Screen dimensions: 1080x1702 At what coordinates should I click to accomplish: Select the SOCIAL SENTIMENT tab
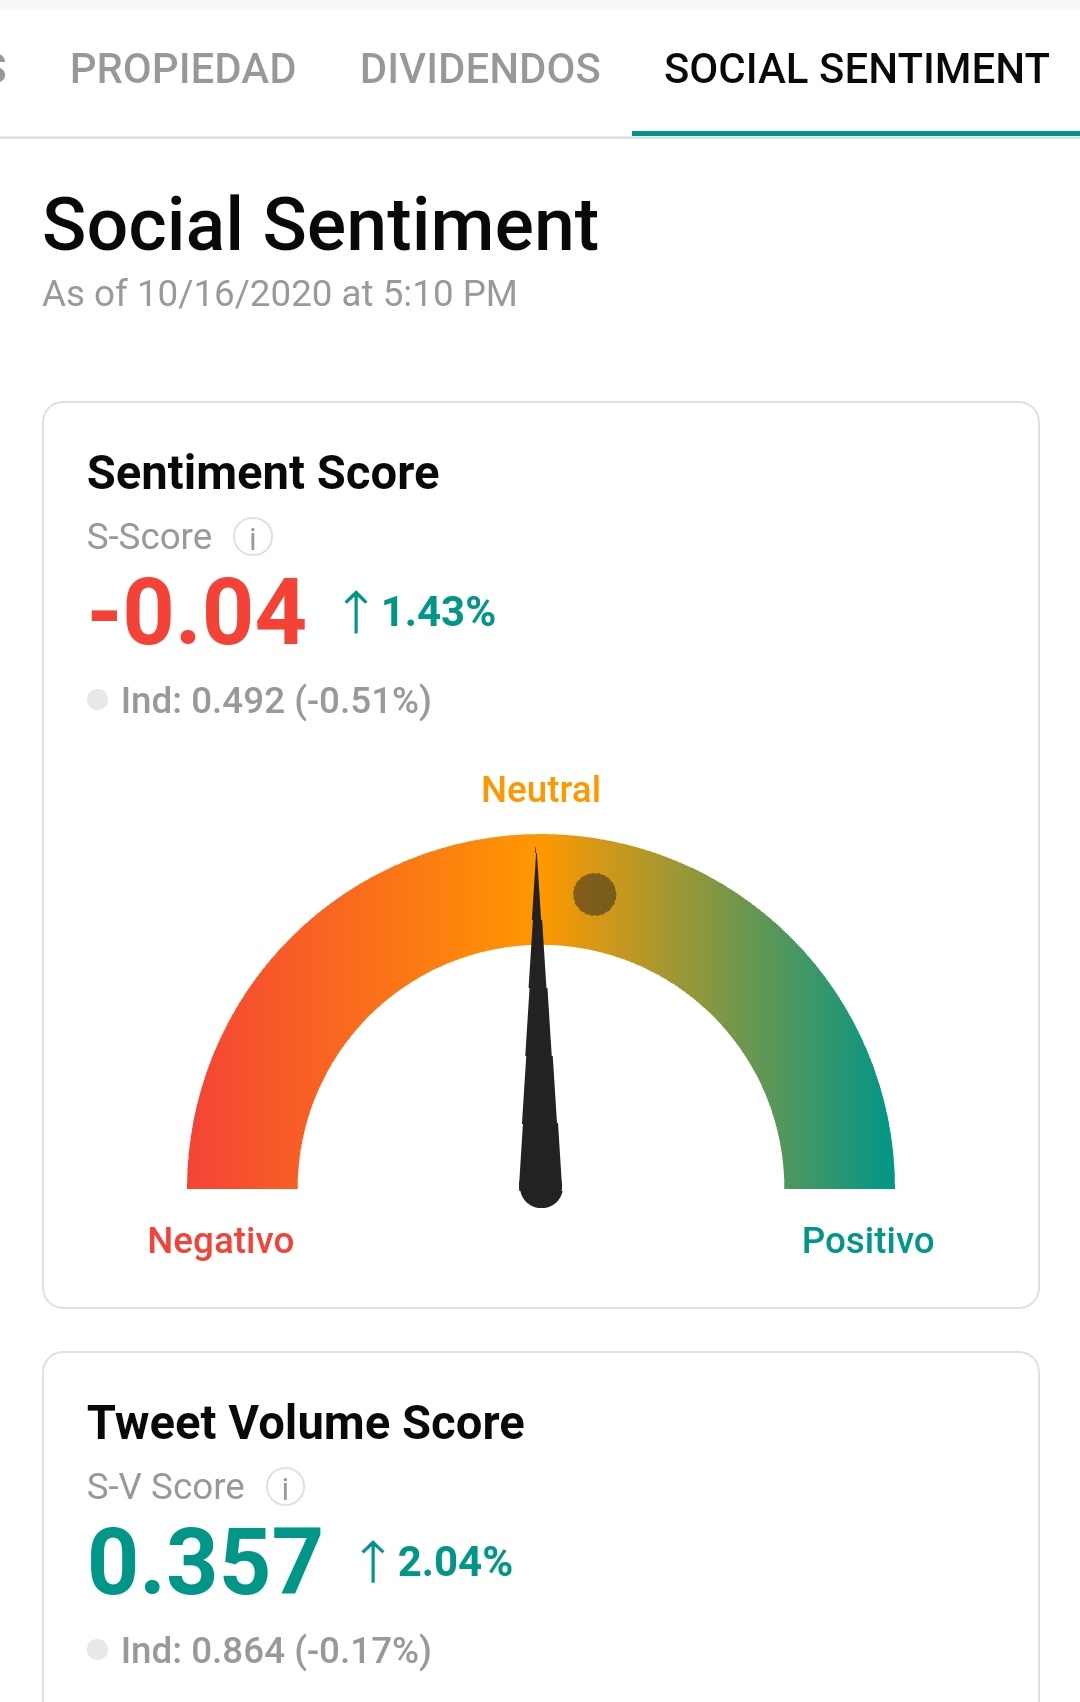click(x=856, y=69)
